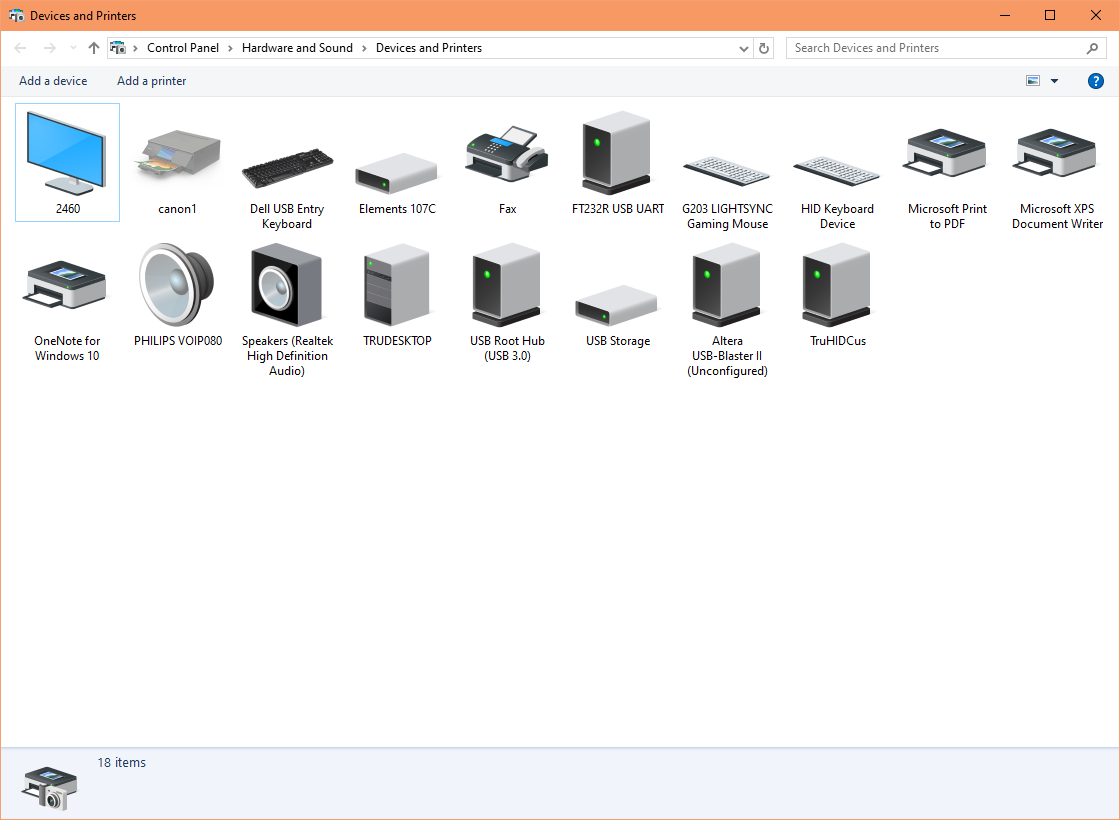Expand the chevron after Control Panel
Screen dimensions: 1120x820
click(230, 48)
